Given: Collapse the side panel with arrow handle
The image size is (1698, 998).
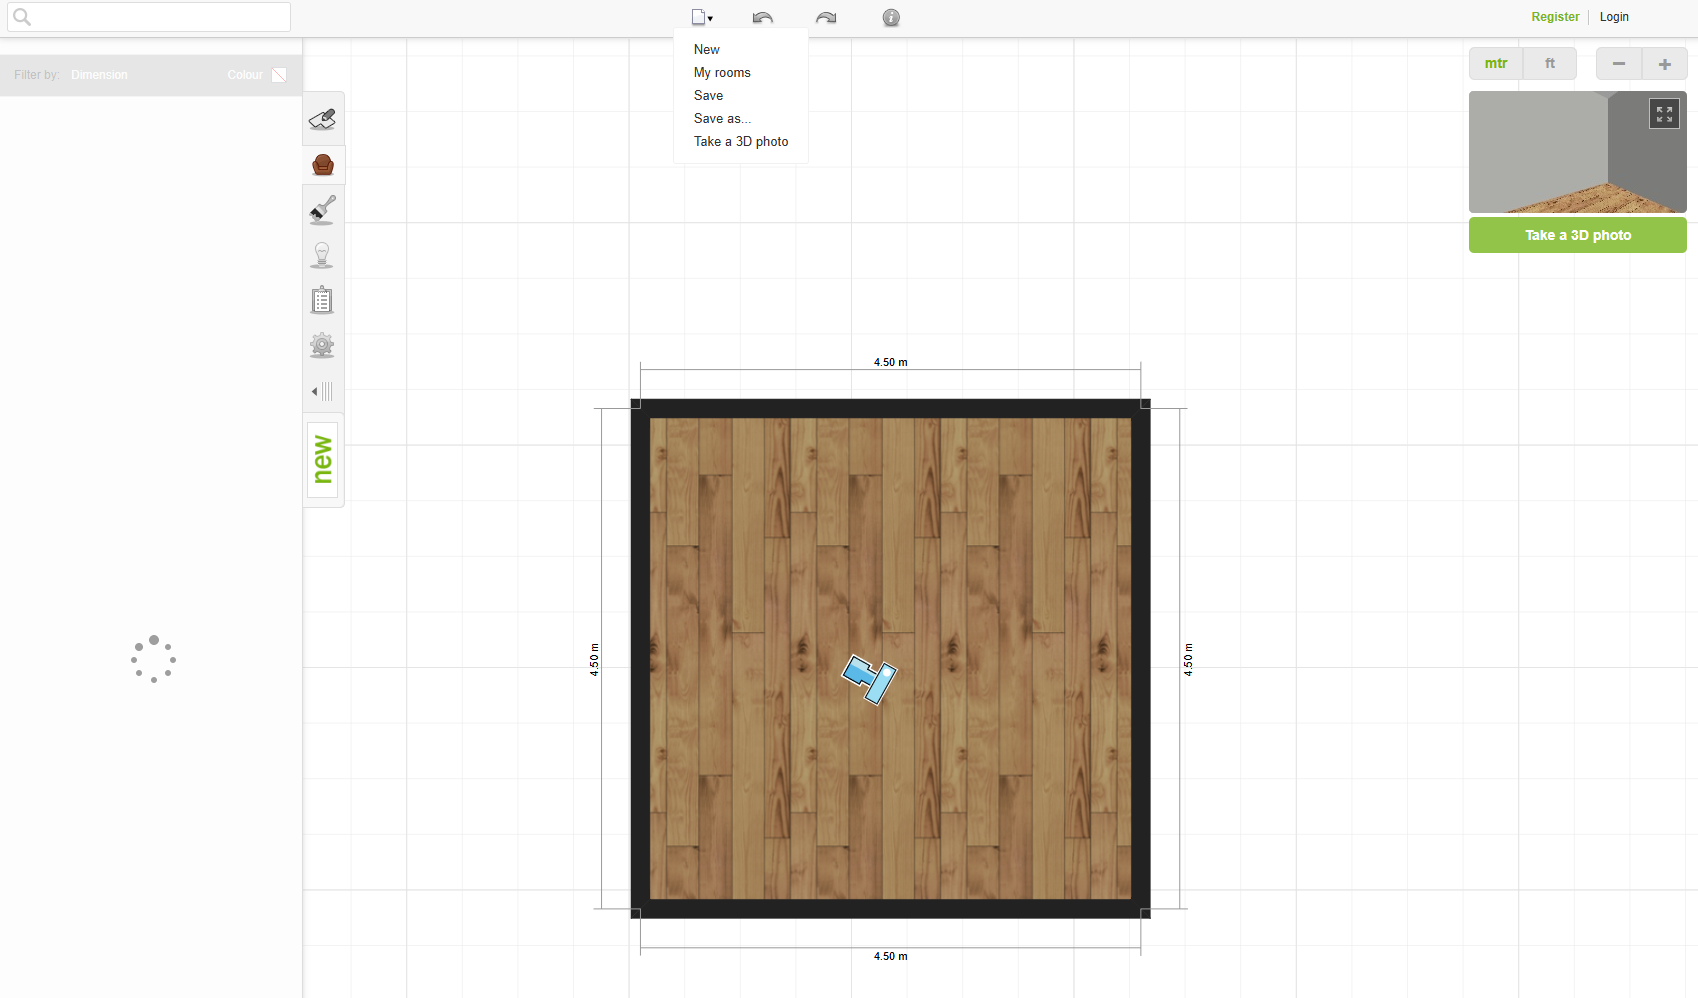Looking at the screenshot, I should click(x=322, y=391).
